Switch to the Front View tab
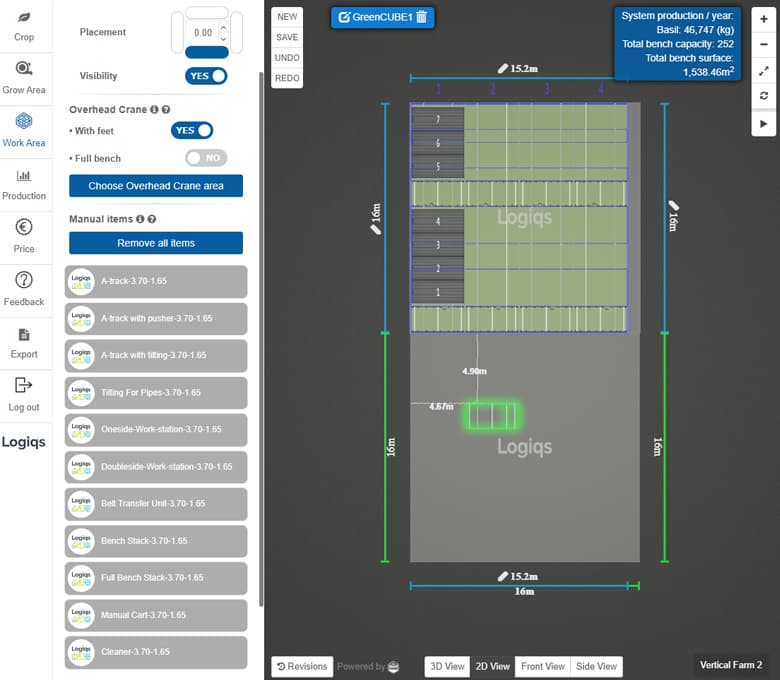Viewport: 780px width, 680px height. [x=545, y=666]
